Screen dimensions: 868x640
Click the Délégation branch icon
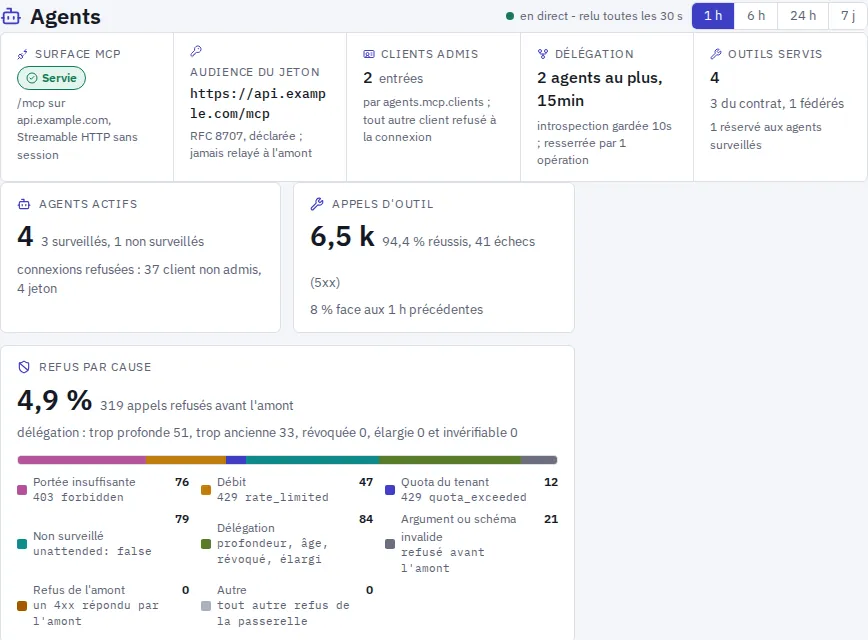(542, 54)
